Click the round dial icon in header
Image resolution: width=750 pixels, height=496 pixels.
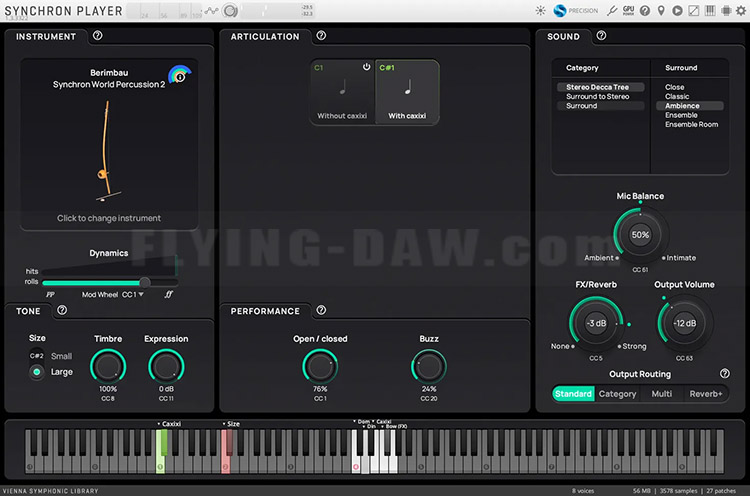[230, 11]
